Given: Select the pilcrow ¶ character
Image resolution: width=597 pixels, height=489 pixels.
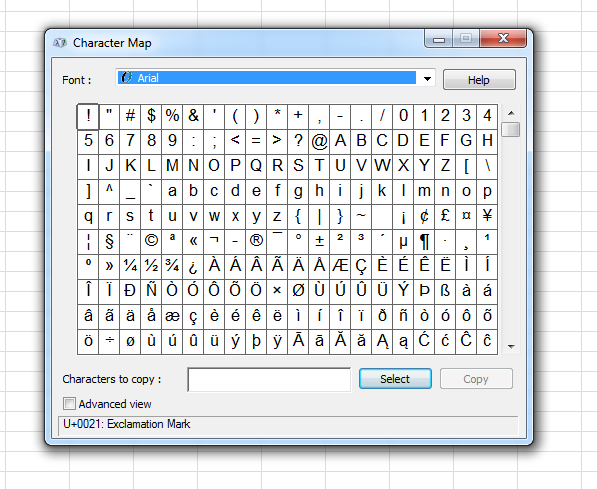Looking at the screenshot, I should point(424,241).
